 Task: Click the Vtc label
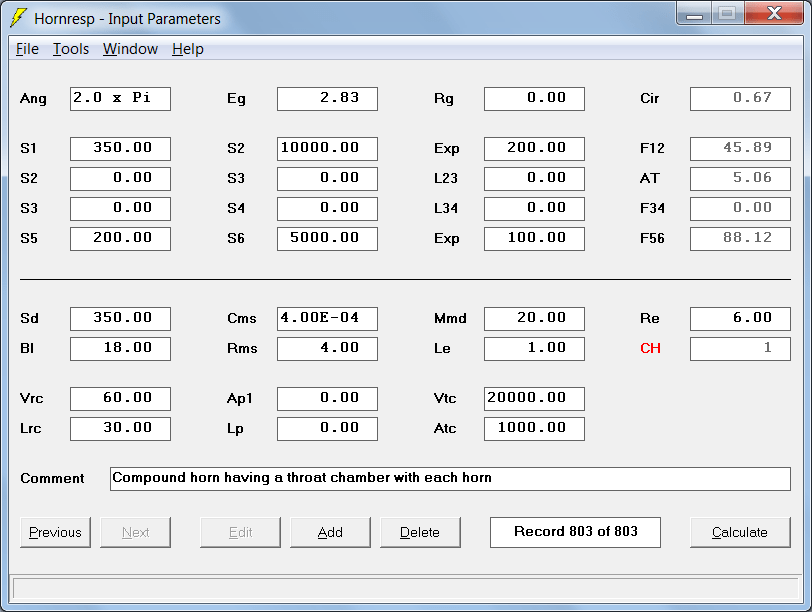click(445, 399)
